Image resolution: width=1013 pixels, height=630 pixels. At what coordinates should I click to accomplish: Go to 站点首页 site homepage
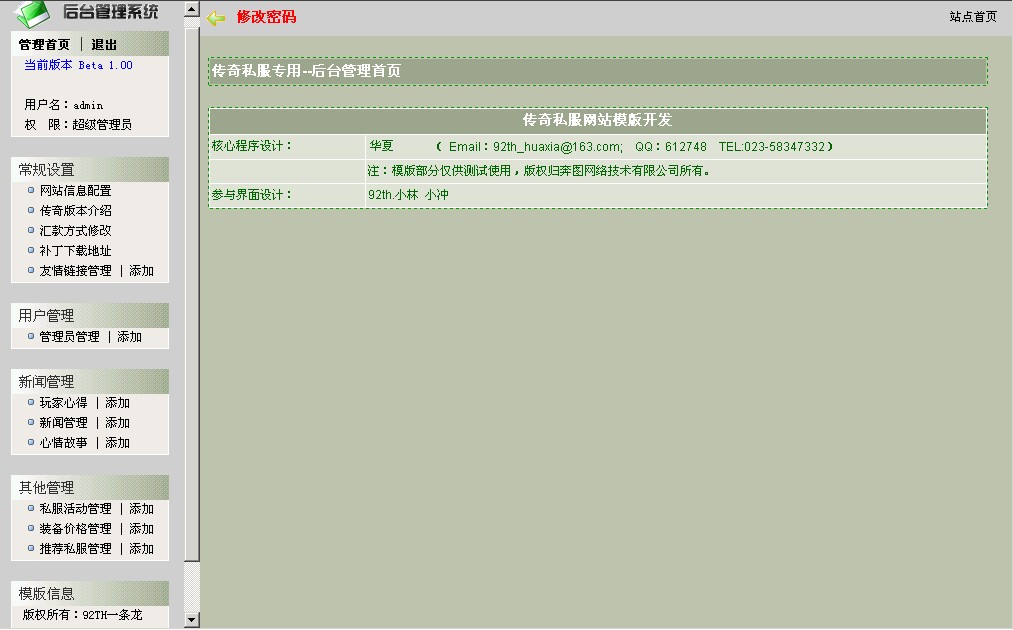pyautogui.click(x=972, y=17)
